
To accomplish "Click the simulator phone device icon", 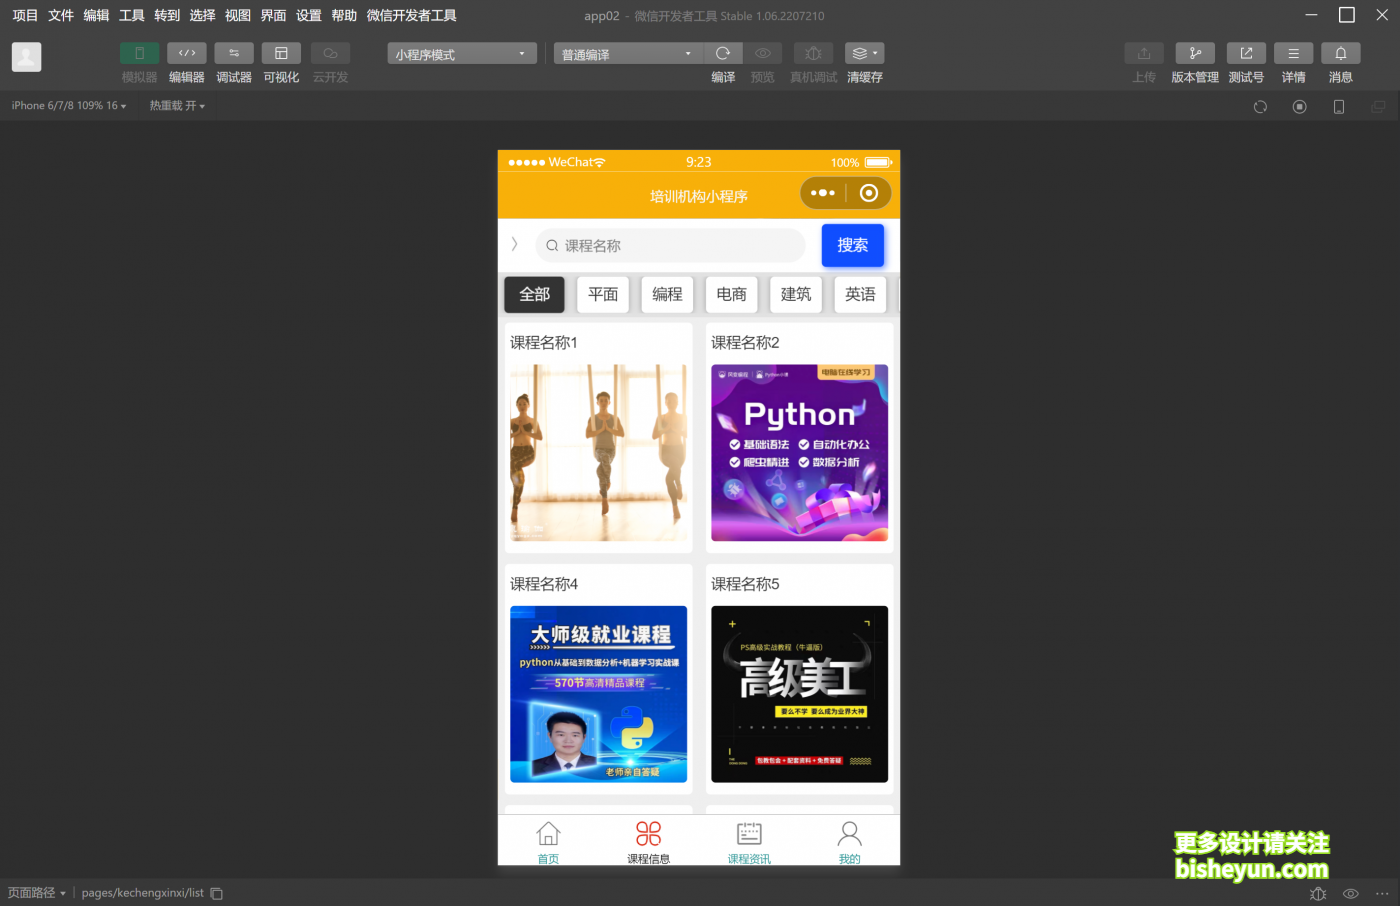I will 1339,106.
